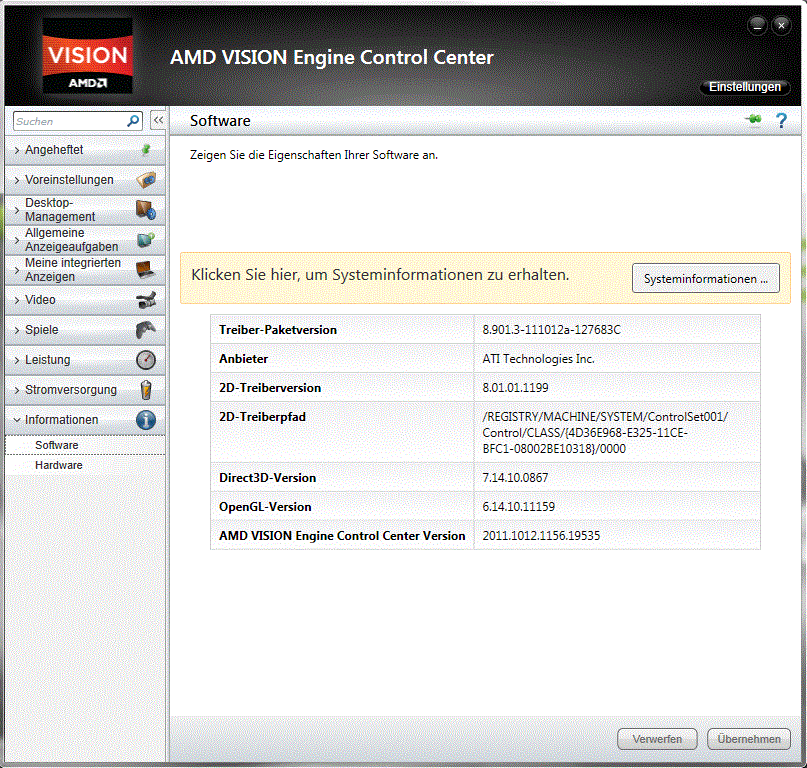The height and width of the screenshot is (768, 807).
Task: Expand the Angeheftet section arrow
Action: point(17,150)
